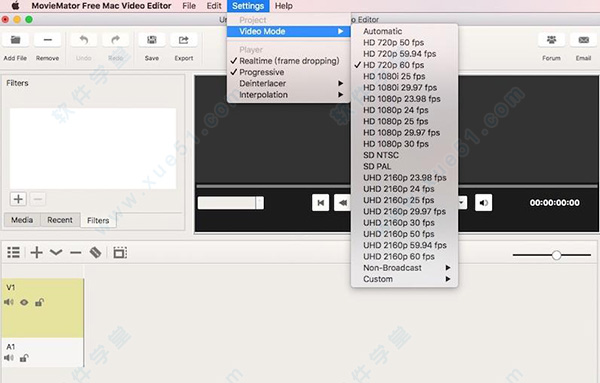This screenshot has width=600, height=383.
Task: Click the remove filter minus button
Action: [38, 199]
